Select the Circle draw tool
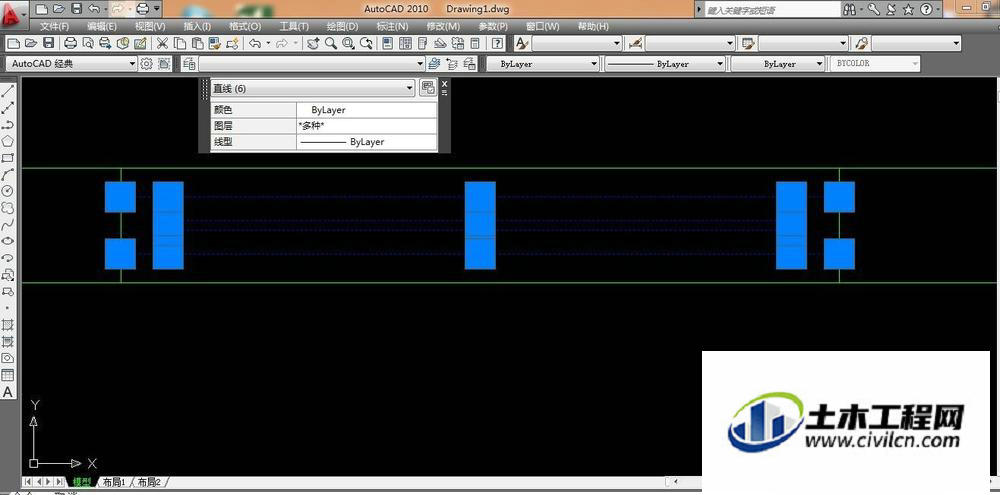This screenshot has height=495, width=1000. 8,191
